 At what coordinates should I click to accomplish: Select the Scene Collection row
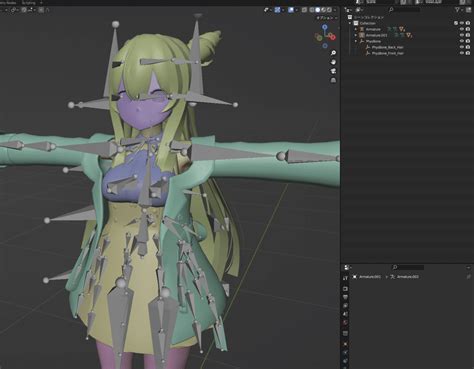pyautogui.click(x=369, y=17)
